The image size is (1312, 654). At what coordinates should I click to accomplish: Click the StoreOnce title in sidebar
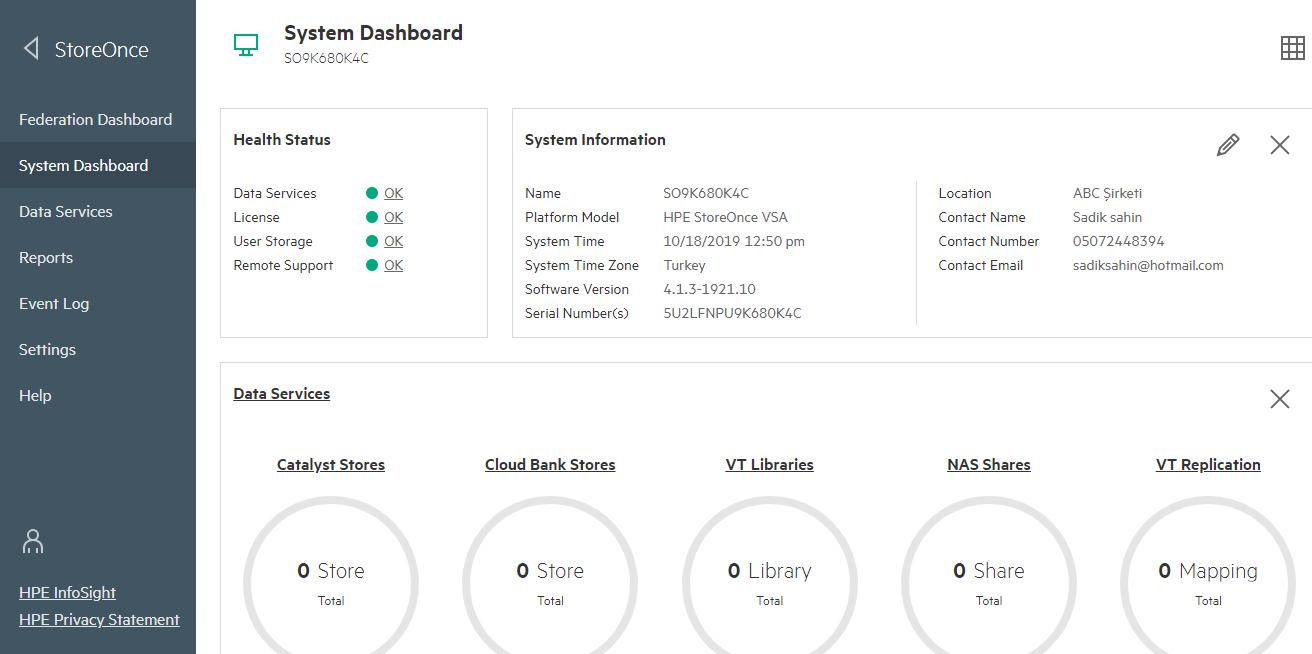(x=102, y=49)
